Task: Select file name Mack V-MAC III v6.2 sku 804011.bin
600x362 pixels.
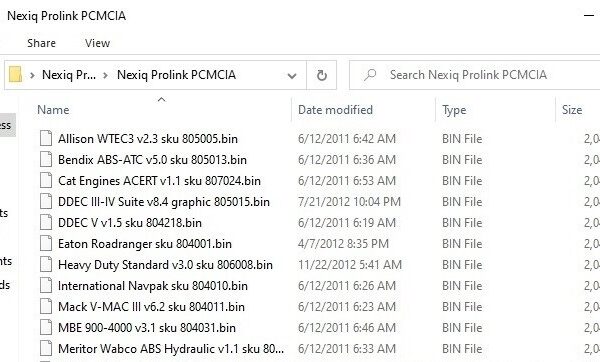Action: click(151, 307)
